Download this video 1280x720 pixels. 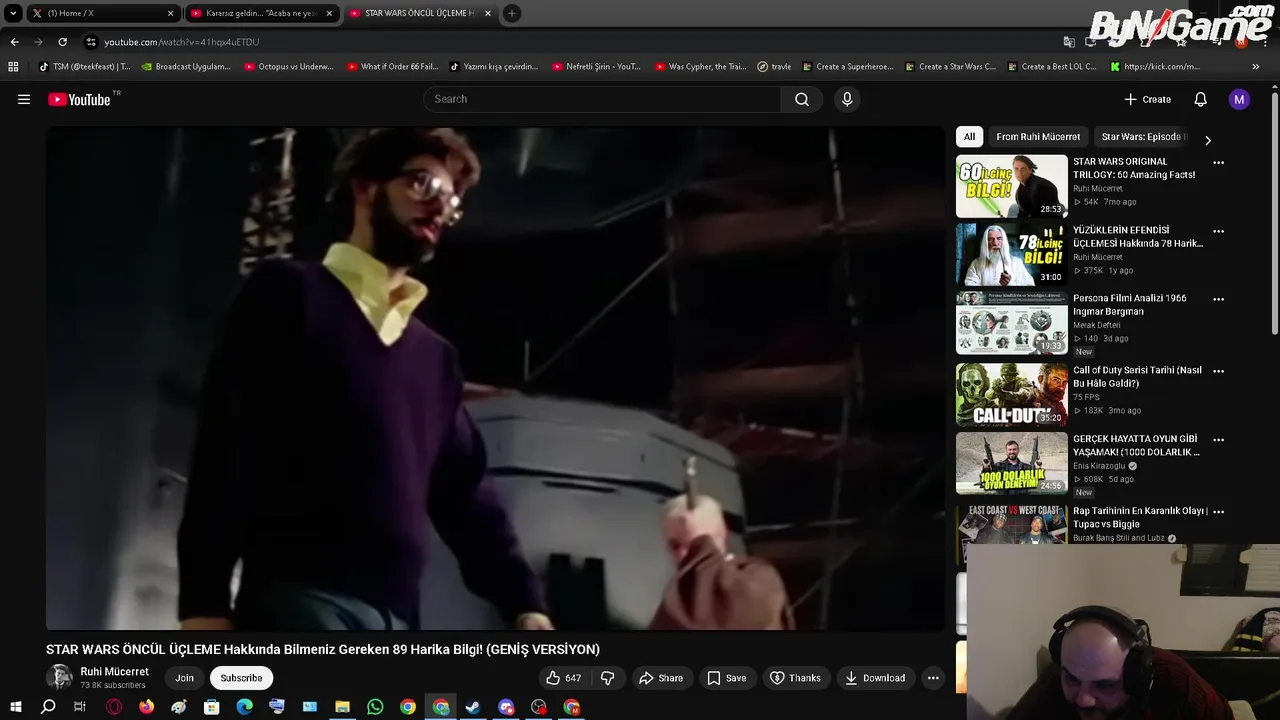tap(875, 678)
